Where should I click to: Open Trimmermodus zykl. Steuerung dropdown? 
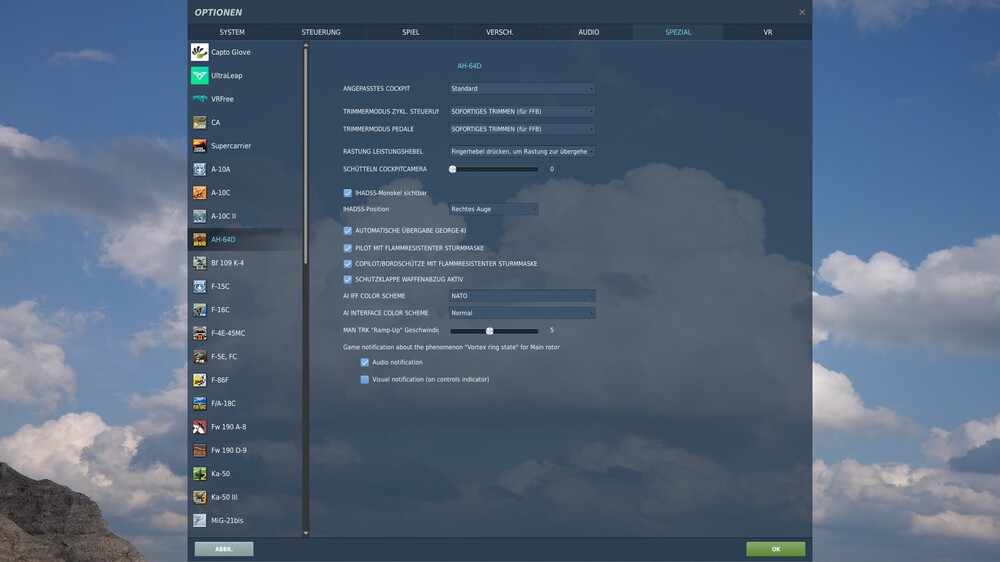coord(522,112)
